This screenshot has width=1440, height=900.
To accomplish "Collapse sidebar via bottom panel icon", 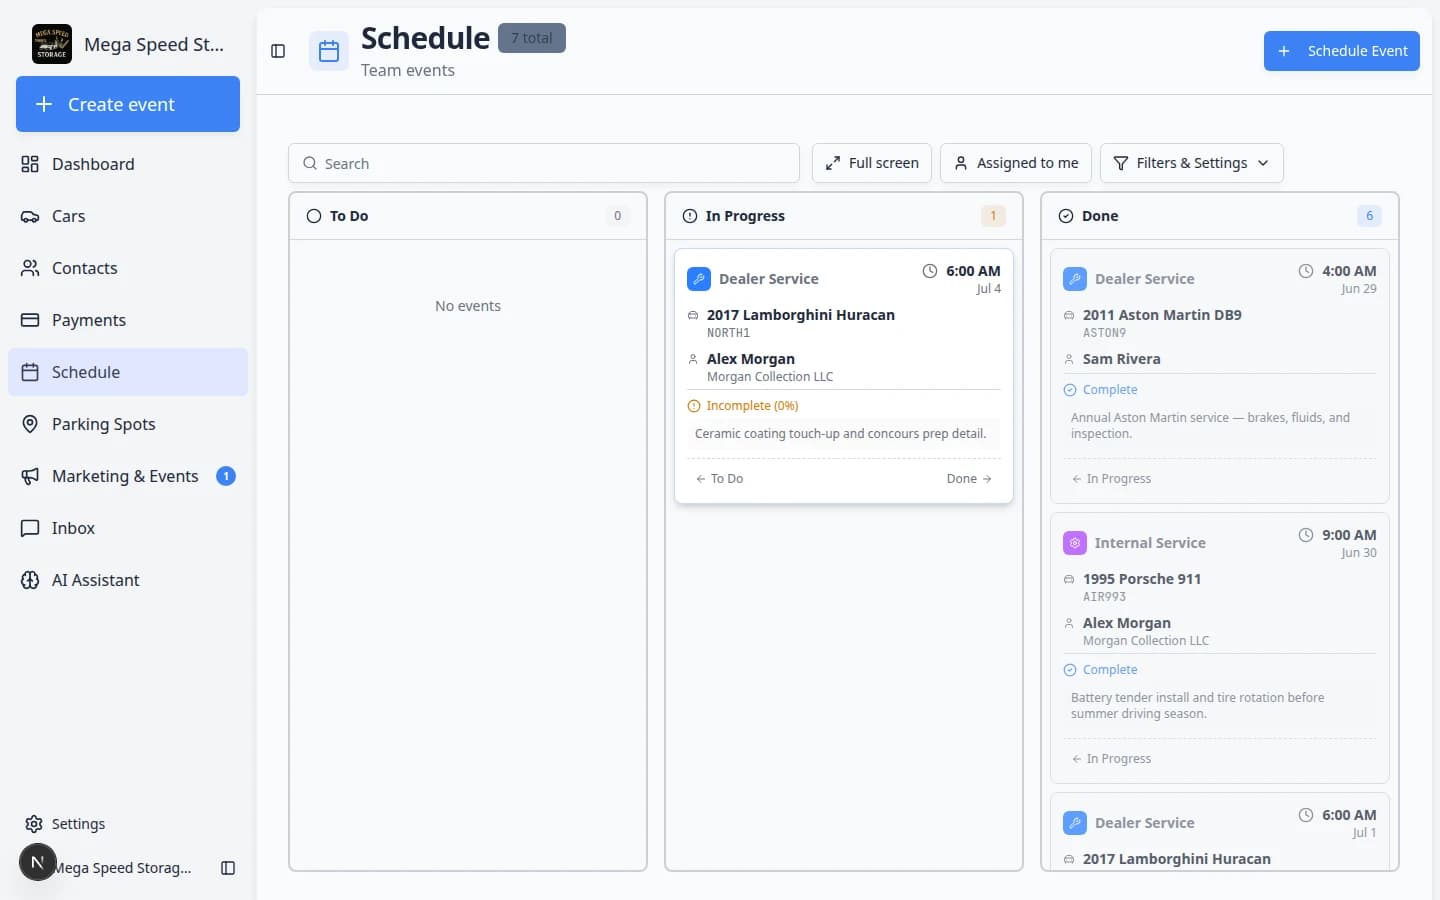I will 228,868.
